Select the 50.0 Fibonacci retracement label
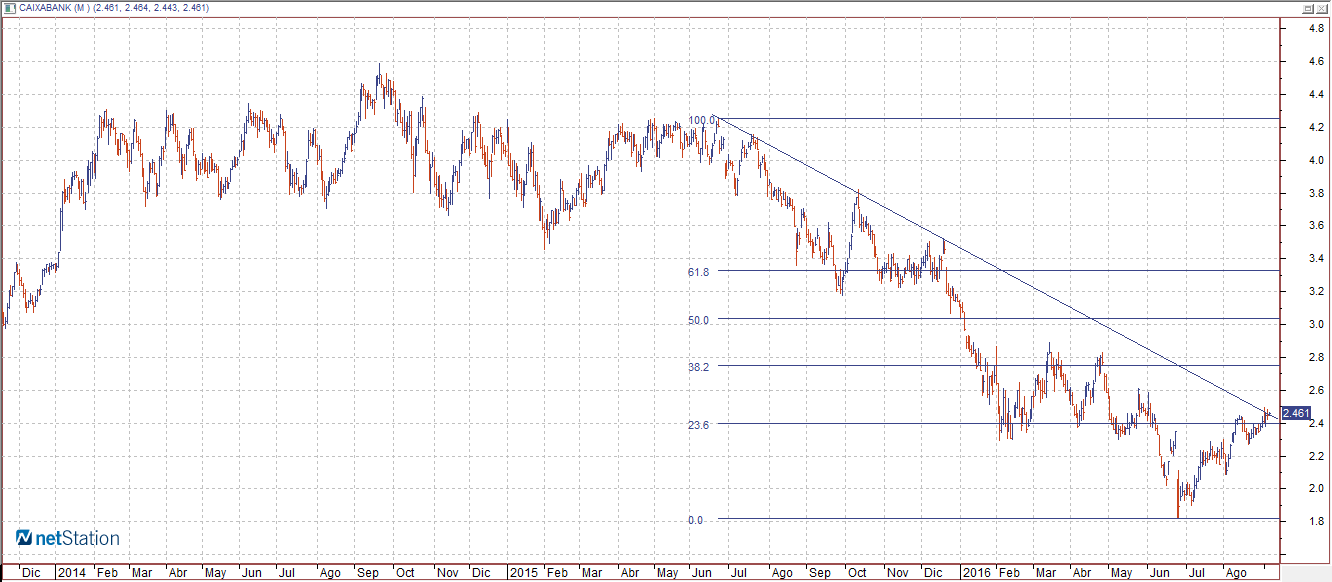Image resolution: width=1332 pixels, height=582 pixels. coord(698,320)
